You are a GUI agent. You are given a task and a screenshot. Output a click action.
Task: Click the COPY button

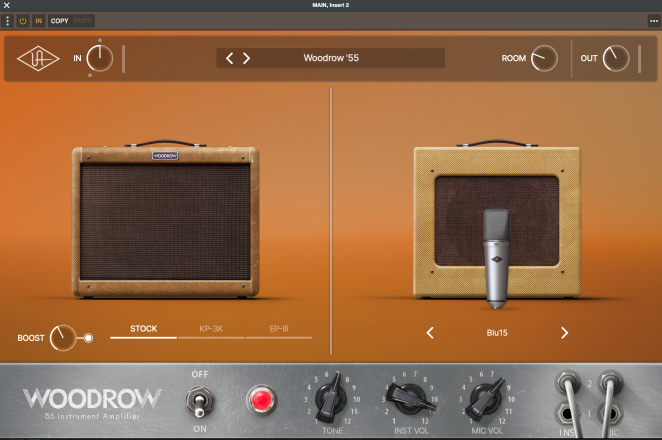coord(60,20)
